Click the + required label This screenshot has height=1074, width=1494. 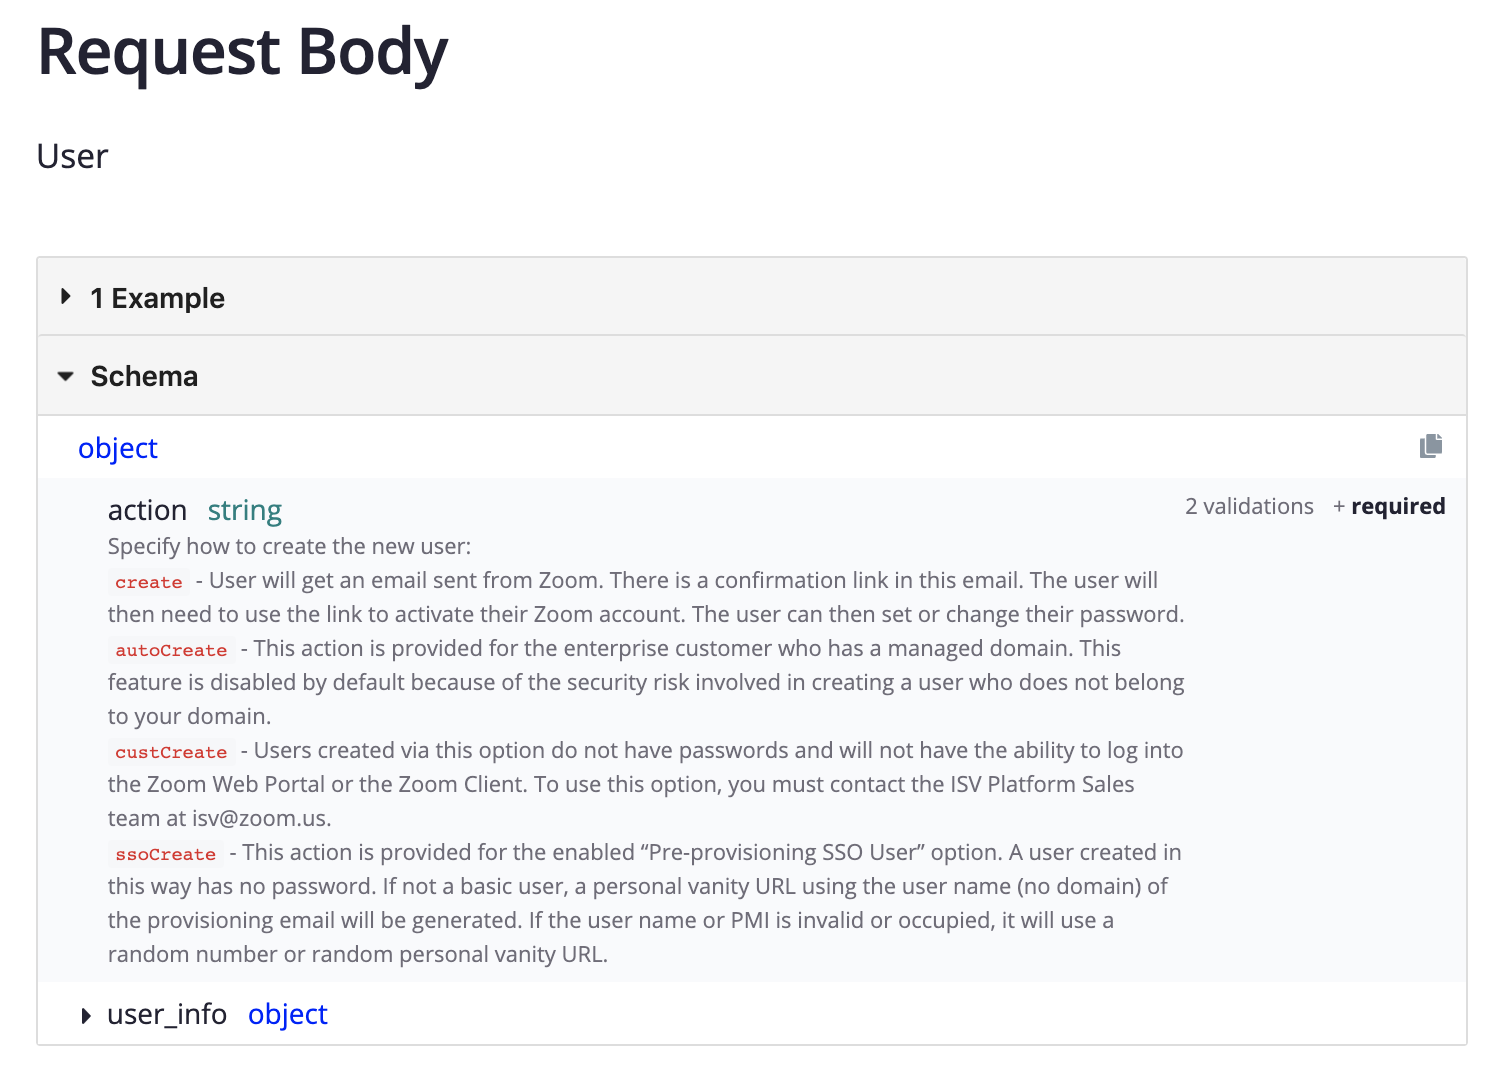pyautogui.click(x=1389, y=507)
